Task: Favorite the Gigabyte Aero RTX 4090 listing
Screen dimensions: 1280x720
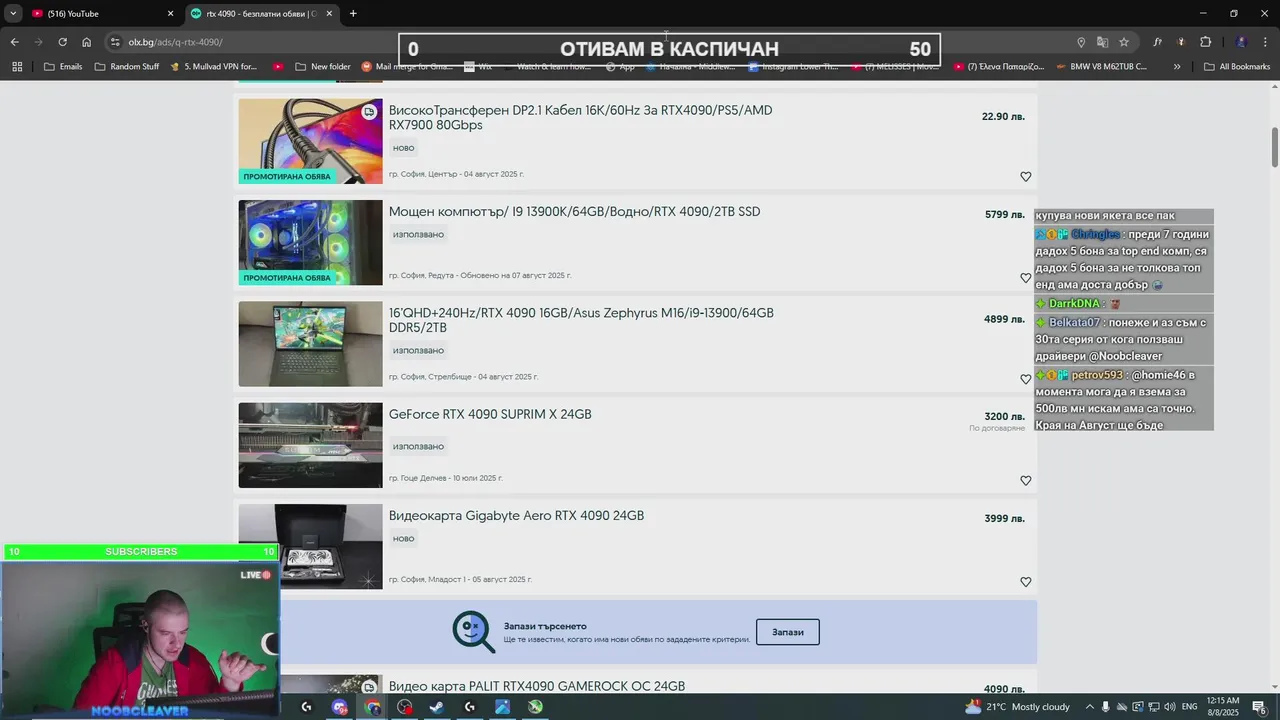Action: (1025, 582)
